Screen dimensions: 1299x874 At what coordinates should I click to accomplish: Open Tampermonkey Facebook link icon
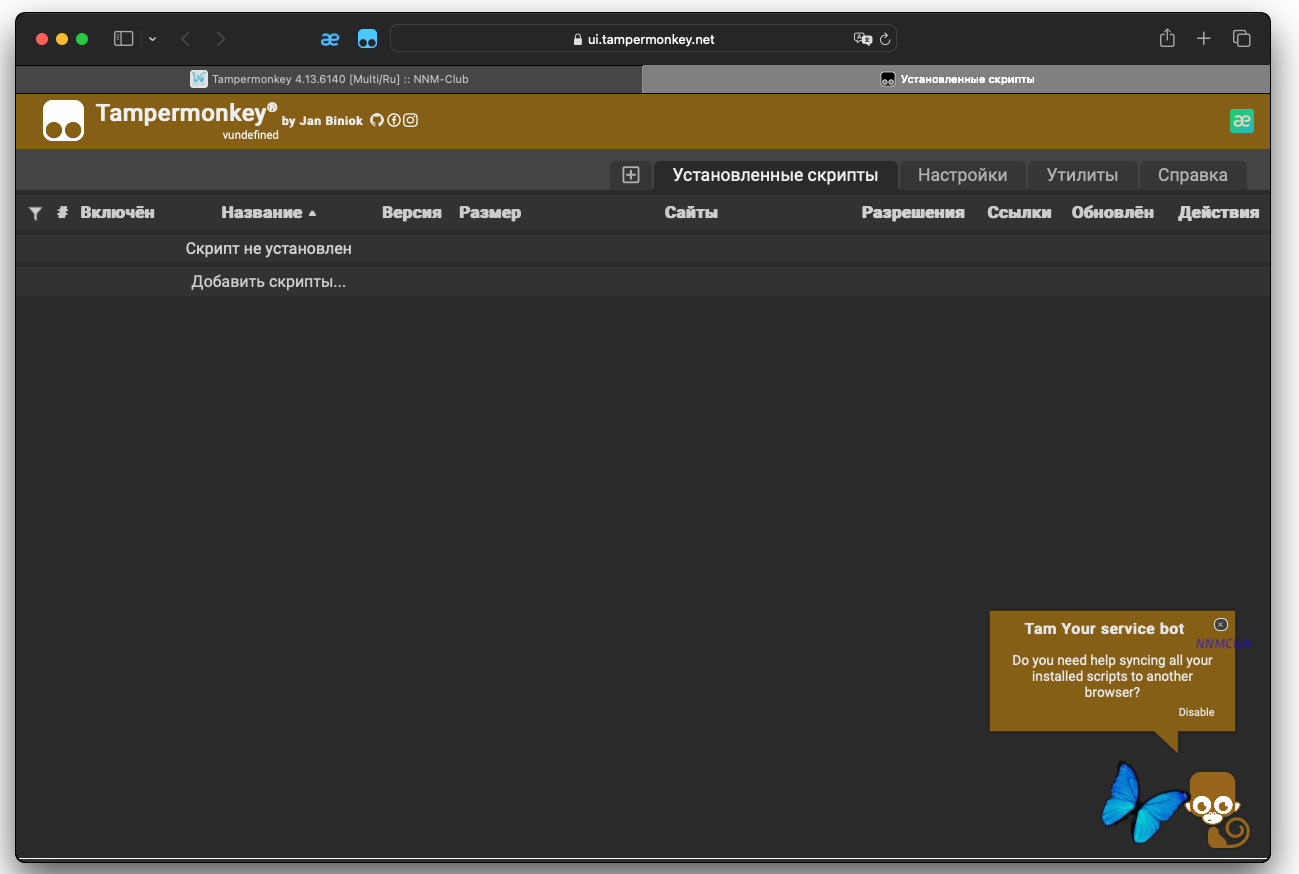394,120
